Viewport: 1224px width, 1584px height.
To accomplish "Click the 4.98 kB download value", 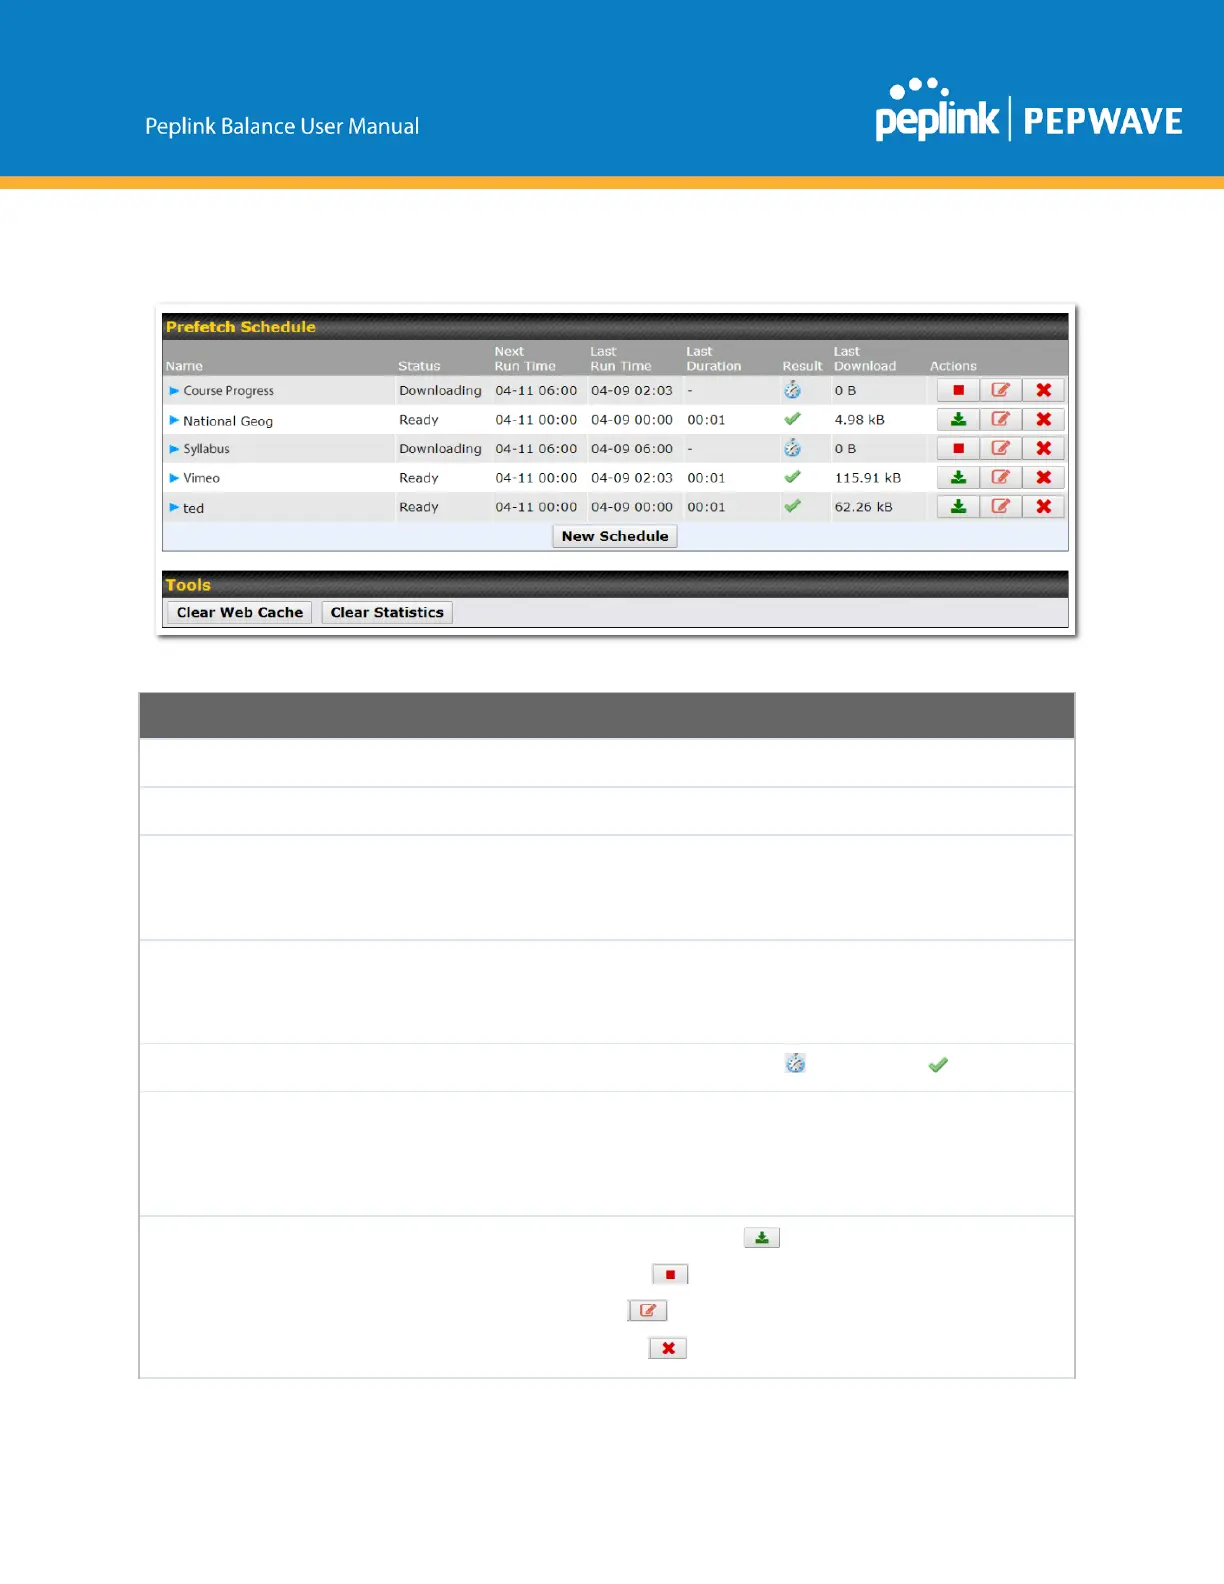I will pos(860,420).
